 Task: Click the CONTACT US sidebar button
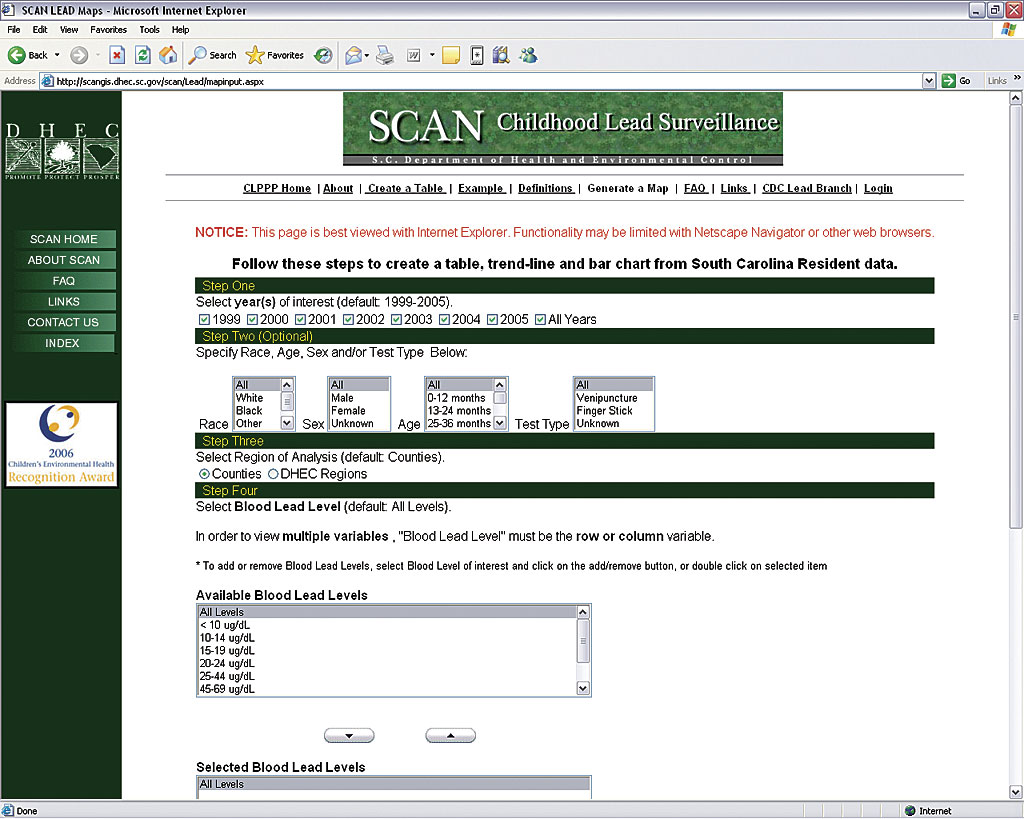coord(63,322)
